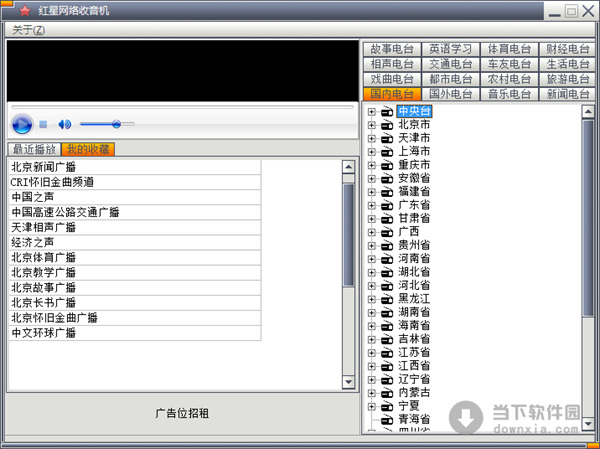Open the 生活电台 category
This screenshot has width=600, height=449.
(x=567, y=64)
